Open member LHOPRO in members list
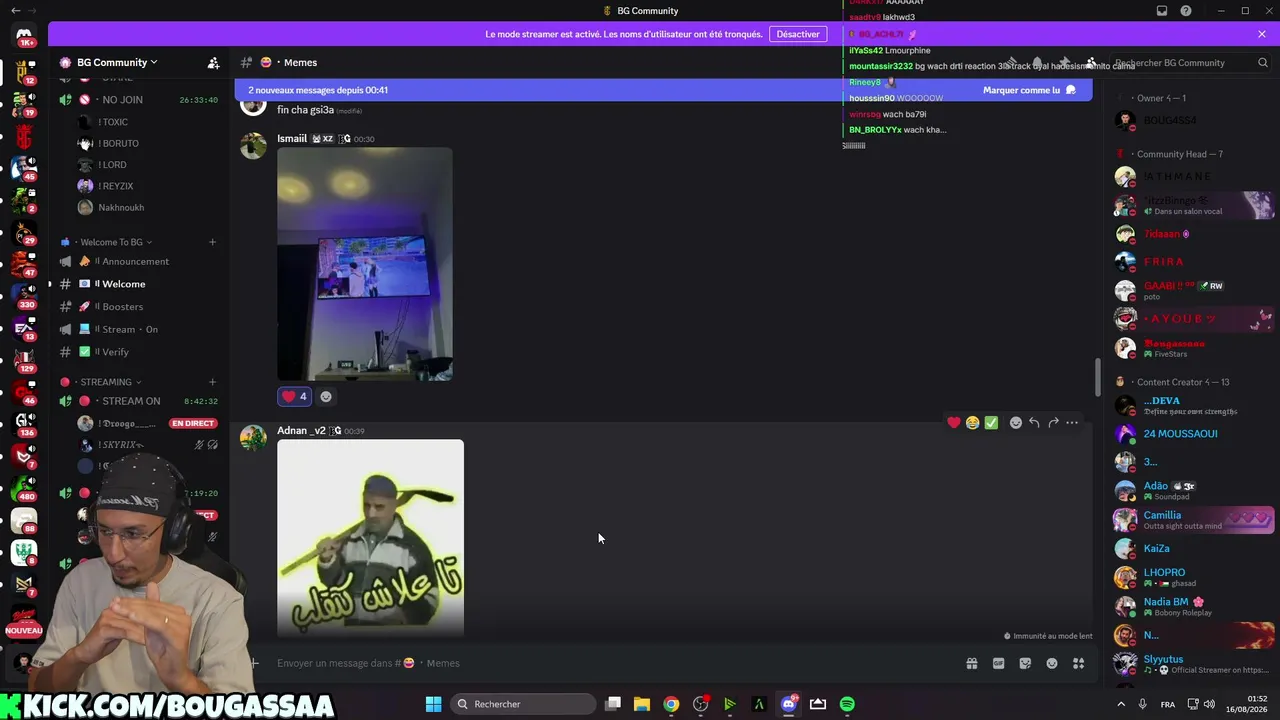 tap(1194, 577)
